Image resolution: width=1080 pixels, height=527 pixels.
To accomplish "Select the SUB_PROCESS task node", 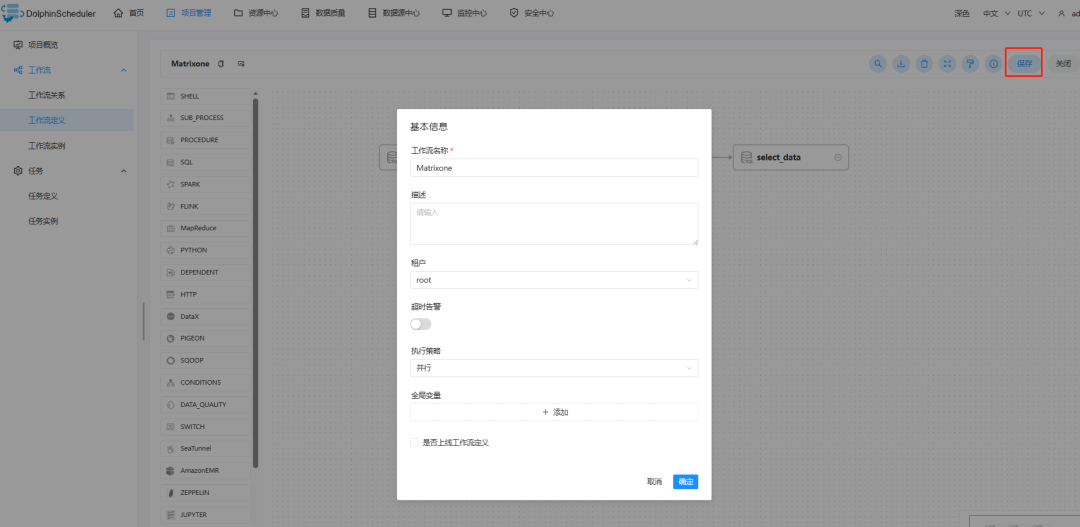I will pyautogui.click(x=205, y=118).
